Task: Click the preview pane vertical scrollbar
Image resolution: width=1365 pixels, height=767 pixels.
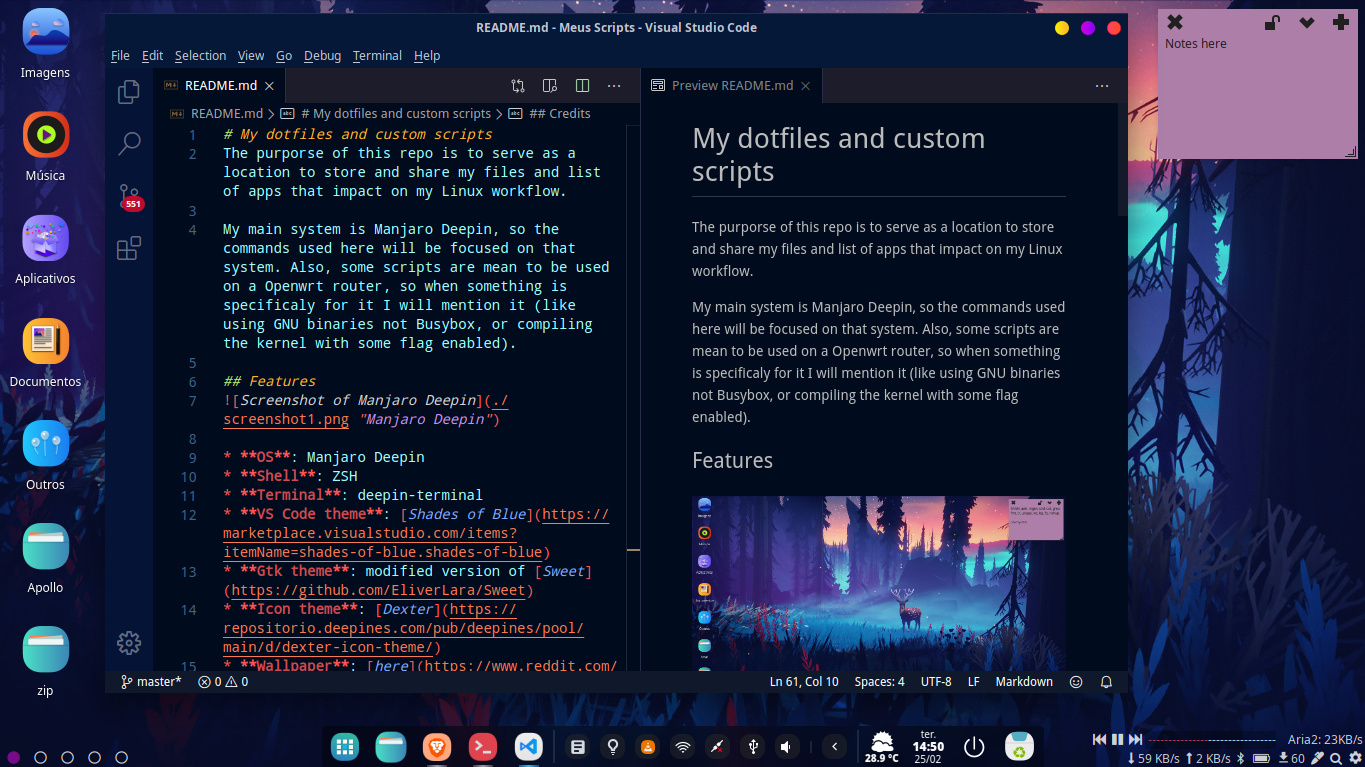Action: click(1122, 160)
